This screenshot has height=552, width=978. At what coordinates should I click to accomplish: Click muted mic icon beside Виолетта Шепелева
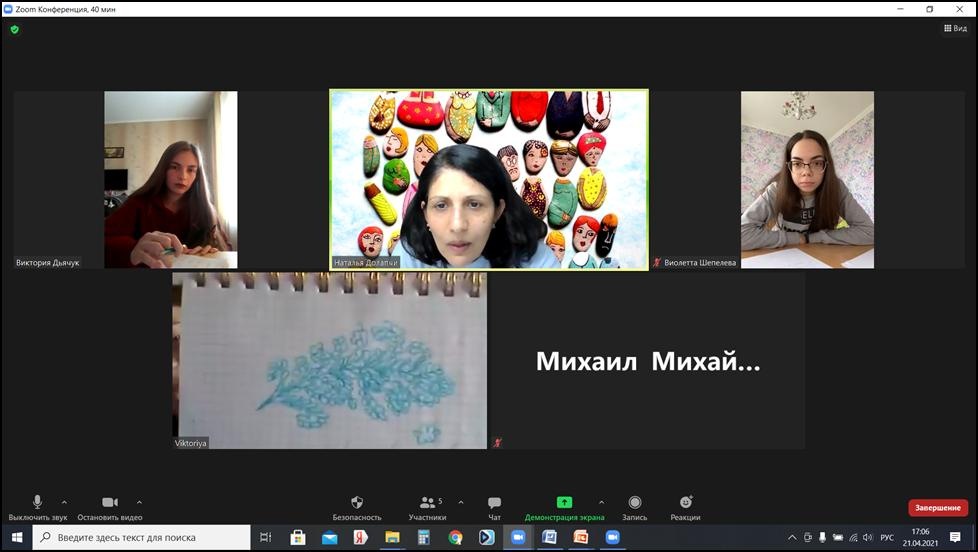coord(657,263)
